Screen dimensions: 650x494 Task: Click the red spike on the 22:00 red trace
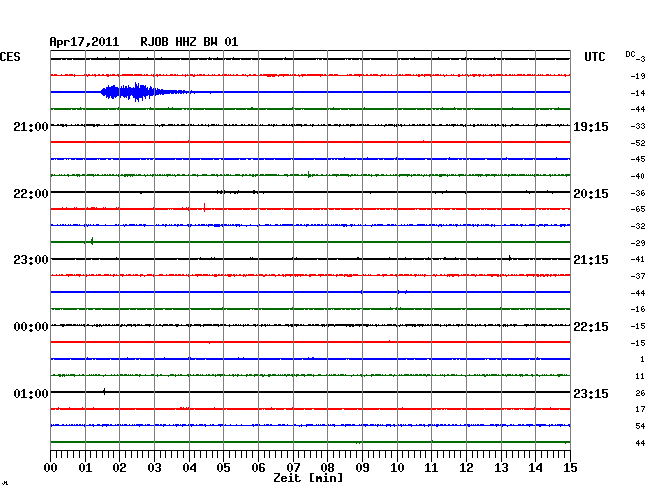coord(204,207)
